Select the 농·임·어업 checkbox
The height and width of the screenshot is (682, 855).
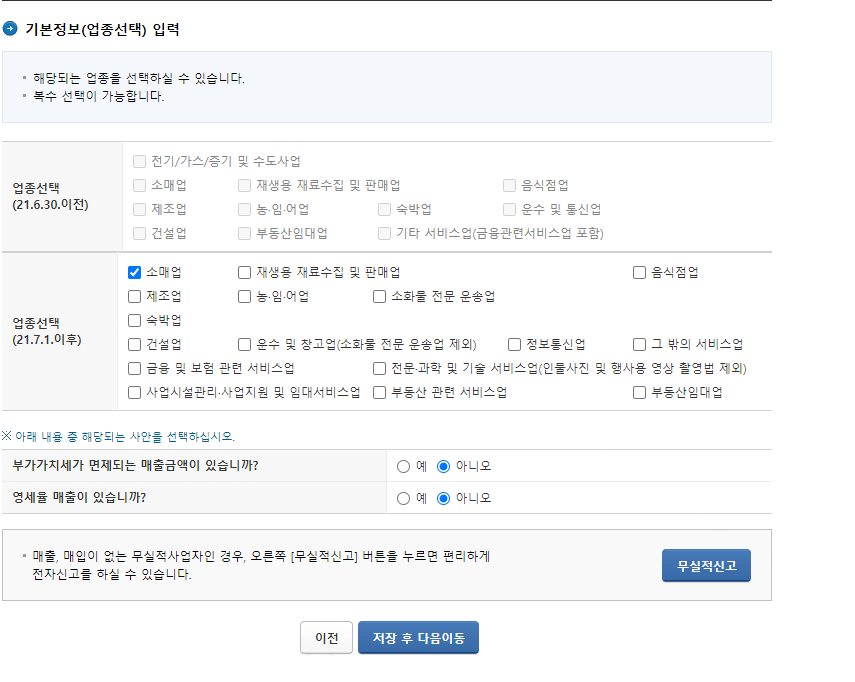pos(243,296)
